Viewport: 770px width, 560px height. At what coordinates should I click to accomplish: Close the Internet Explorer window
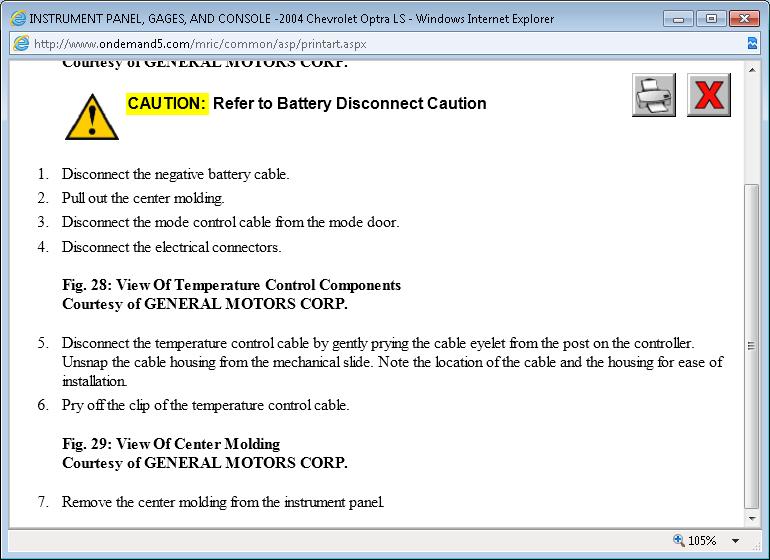(x=744, y=19)
